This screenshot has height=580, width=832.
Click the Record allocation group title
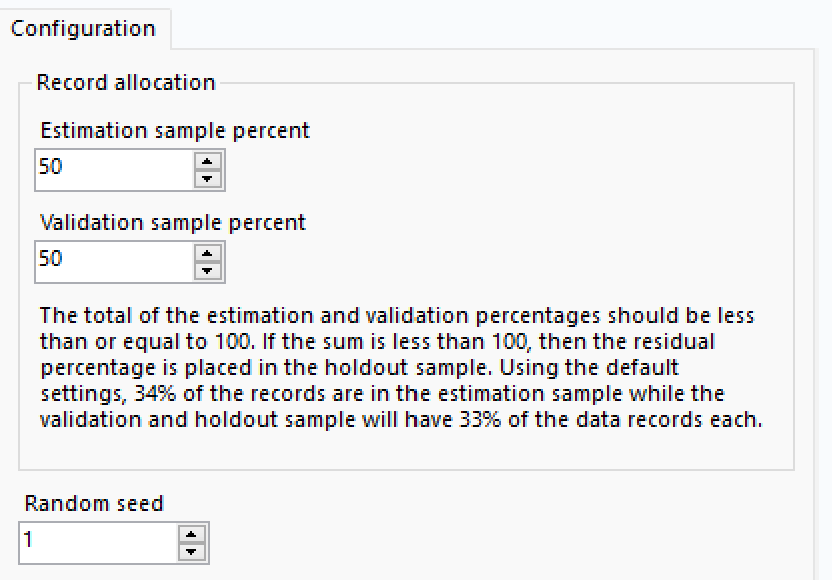coord(126,83)
